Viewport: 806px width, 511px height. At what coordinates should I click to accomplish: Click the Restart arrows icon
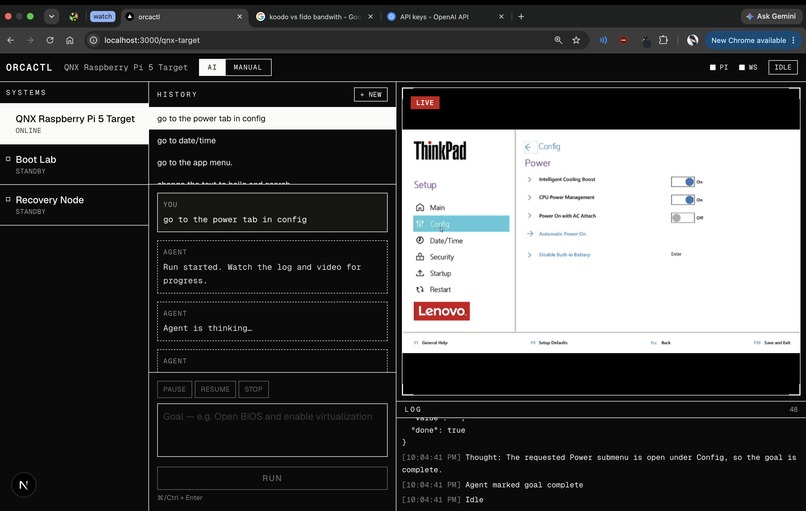420,289
